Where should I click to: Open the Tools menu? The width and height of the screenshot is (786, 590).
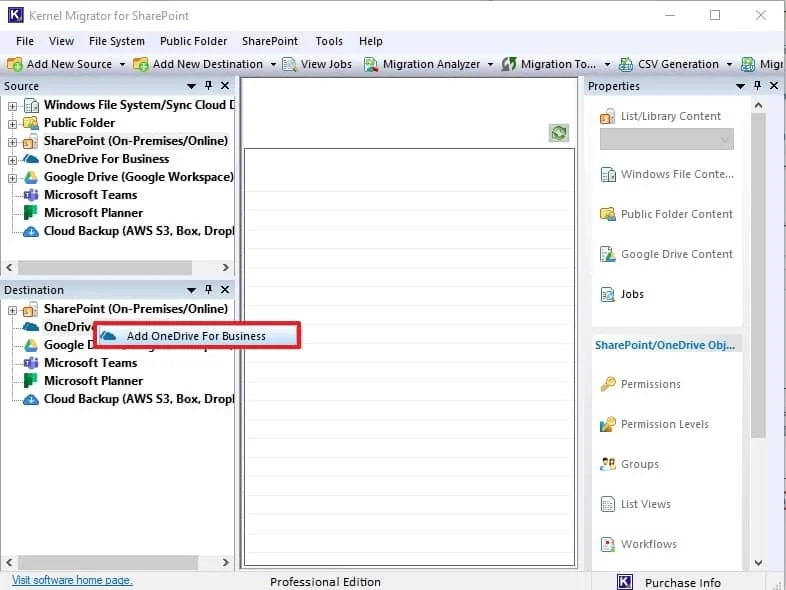click(329, 41)
